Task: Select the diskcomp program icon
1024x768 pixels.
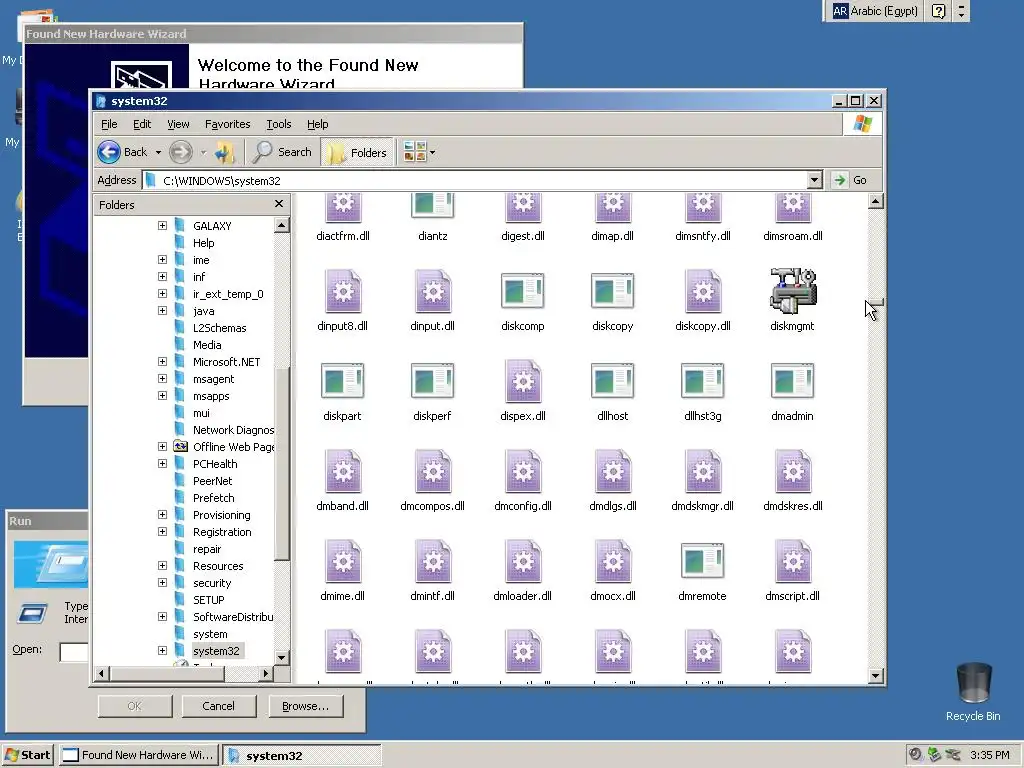Action: pos(522,291)
